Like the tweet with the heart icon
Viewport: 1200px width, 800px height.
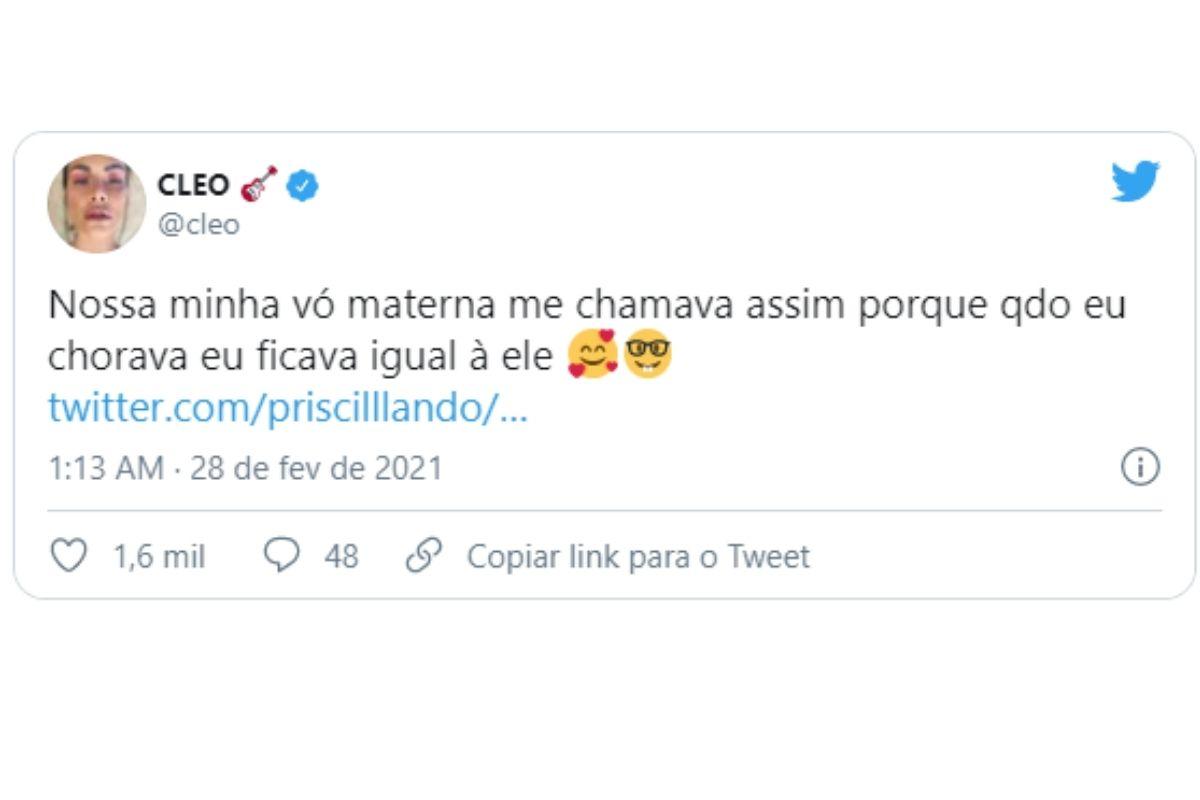68,556
